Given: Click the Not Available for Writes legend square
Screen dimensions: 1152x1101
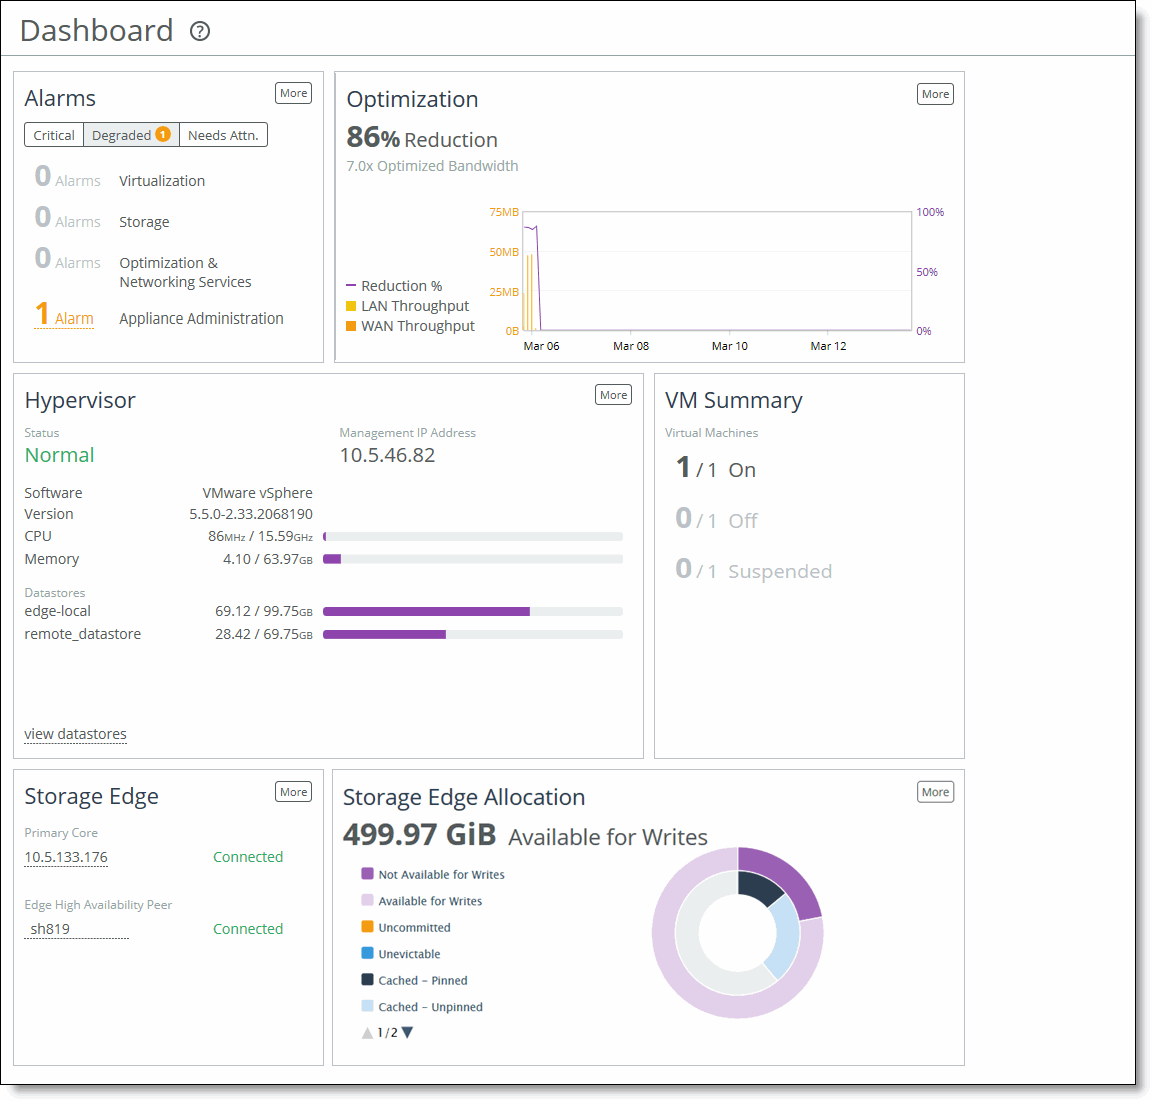Looking at the screenshot, I should [x=367, y=874].
